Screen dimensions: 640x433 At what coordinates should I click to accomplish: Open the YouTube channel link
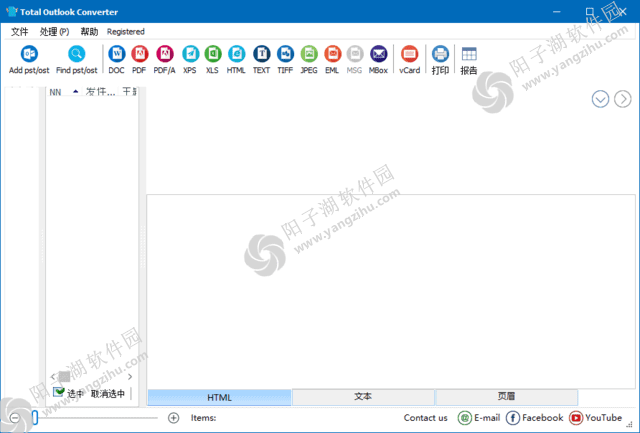pos(596,417)
